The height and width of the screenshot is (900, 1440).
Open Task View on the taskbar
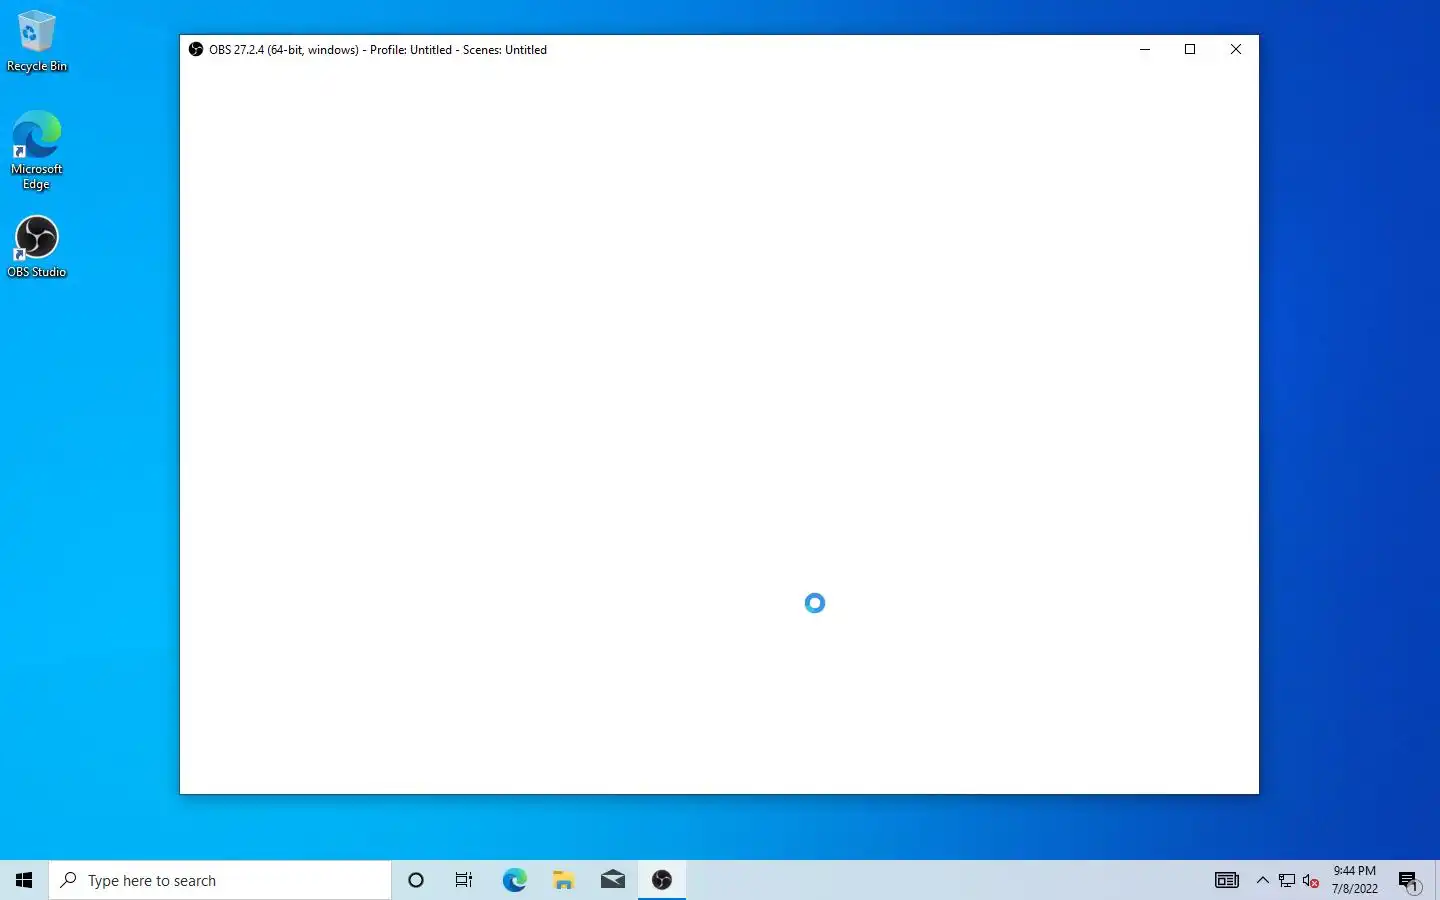click(x=464, y=880)
